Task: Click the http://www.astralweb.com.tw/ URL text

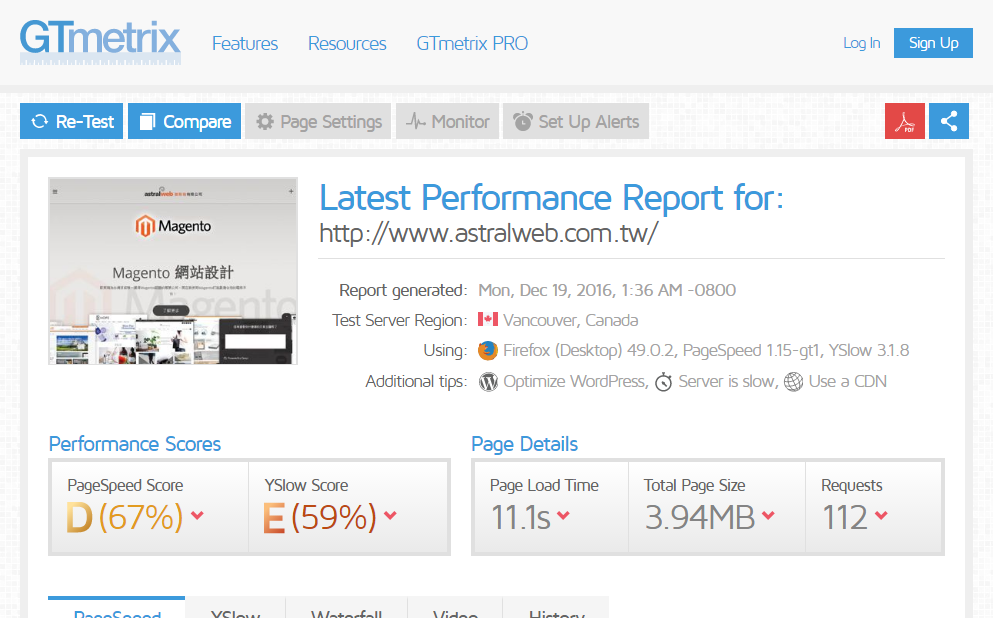Action: [489, 233]
